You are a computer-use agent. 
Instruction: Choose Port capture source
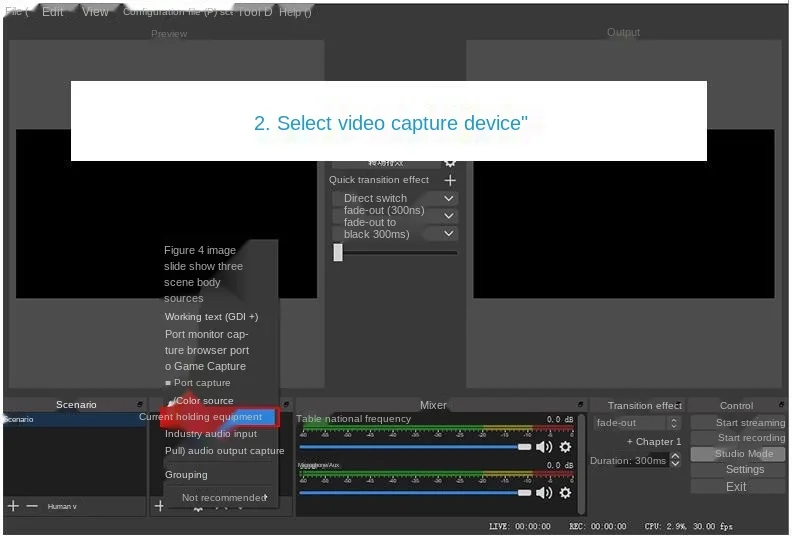[198, 383]
